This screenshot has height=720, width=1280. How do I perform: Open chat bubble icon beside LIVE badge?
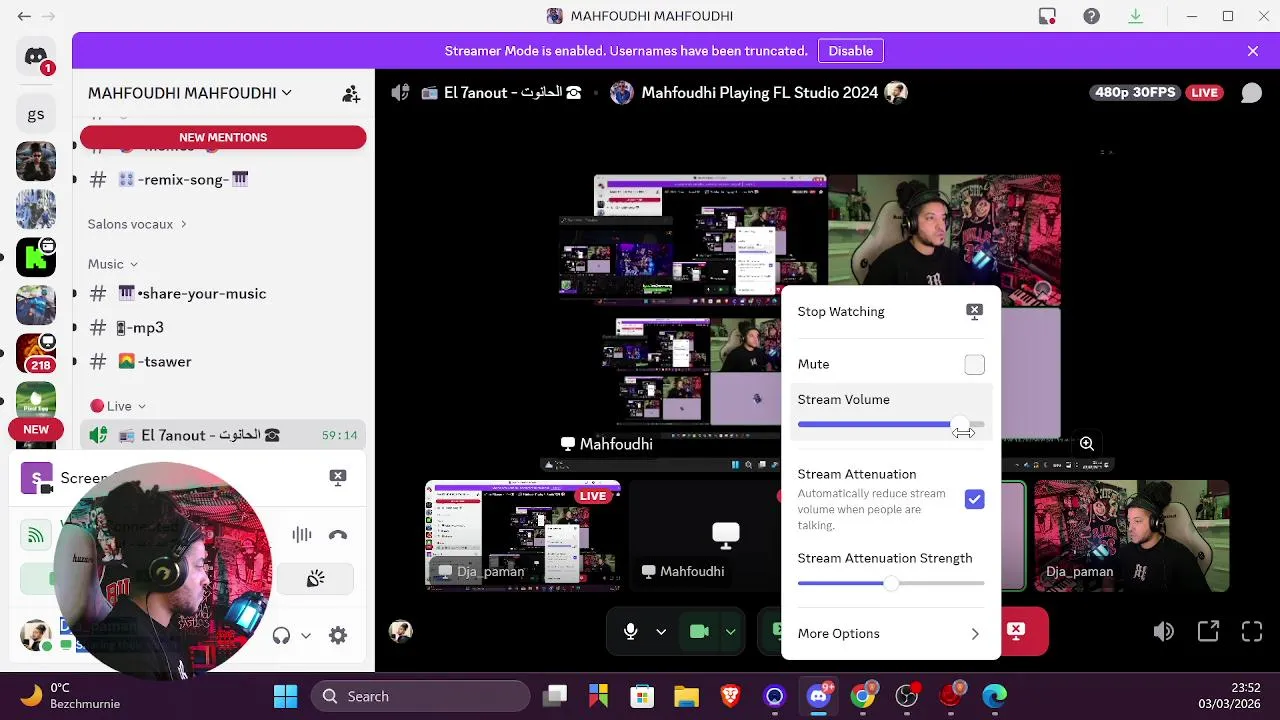pyautogui.click(x=1251, y=93)
